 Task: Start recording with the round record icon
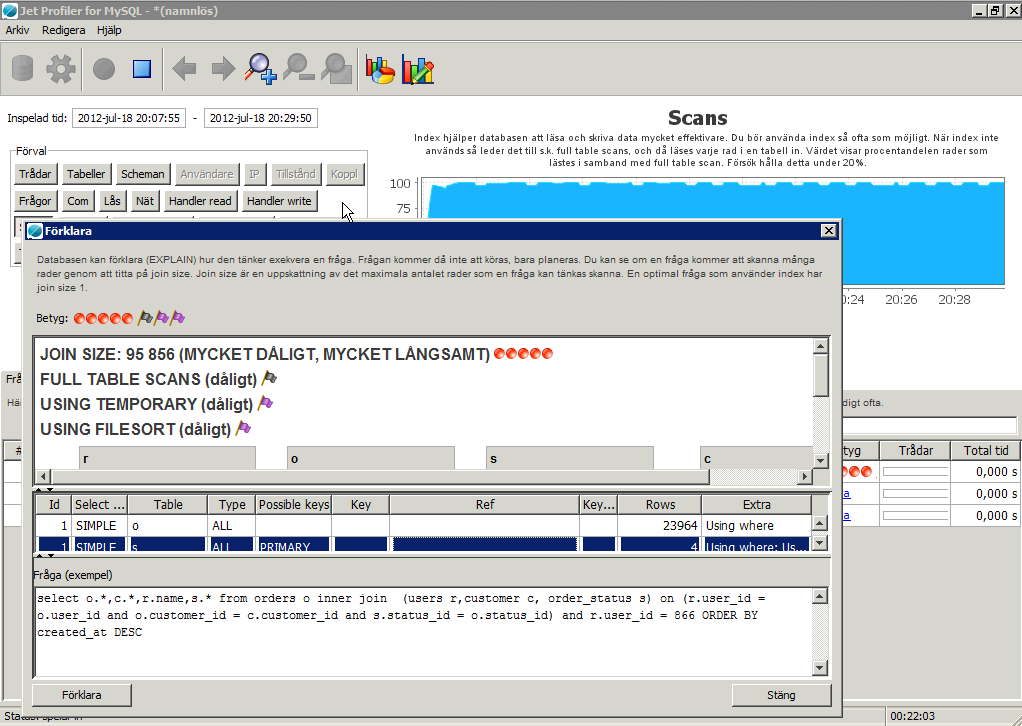[104, 68]
